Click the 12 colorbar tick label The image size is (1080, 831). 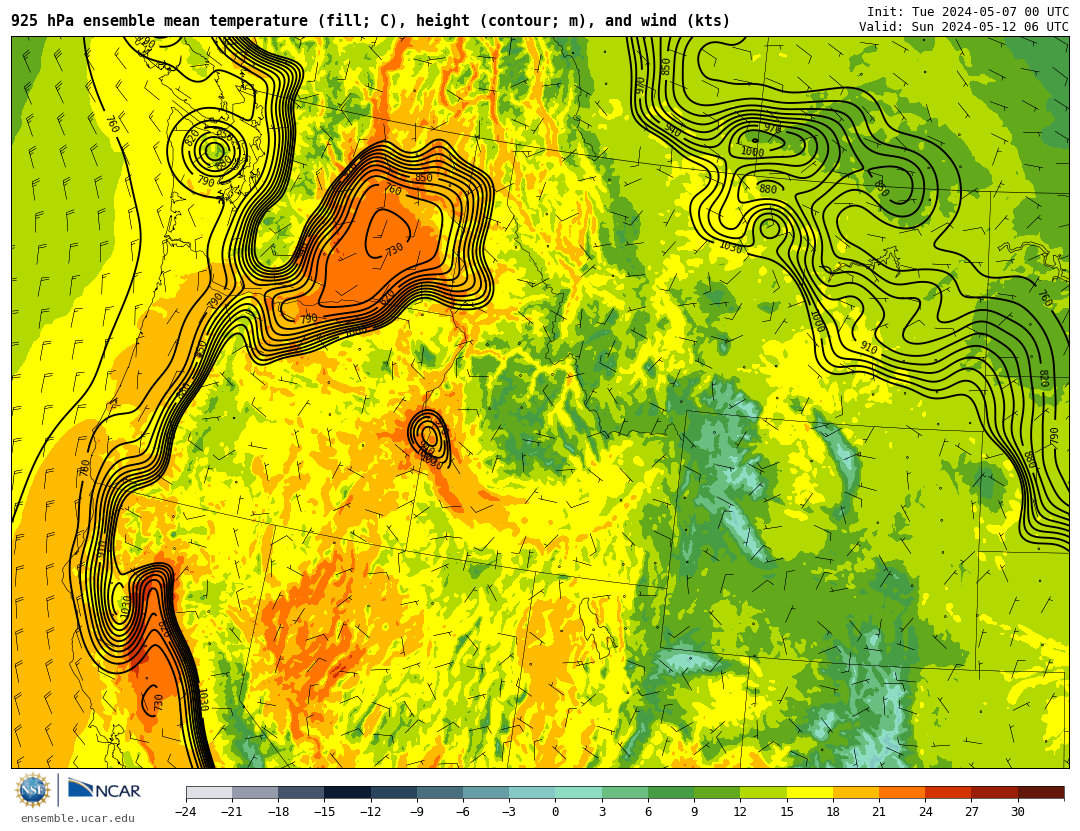[740, 812]
